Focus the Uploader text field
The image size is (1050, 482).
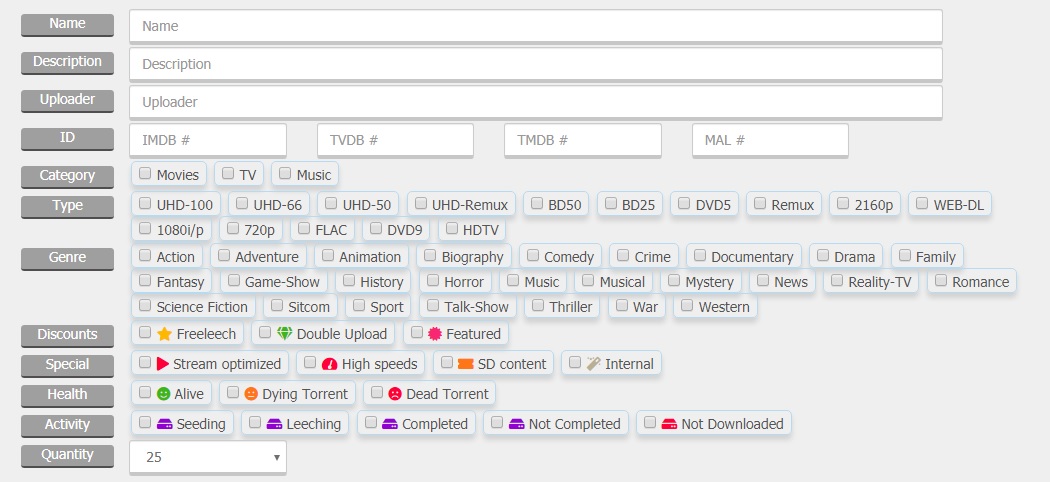(536, 102)
